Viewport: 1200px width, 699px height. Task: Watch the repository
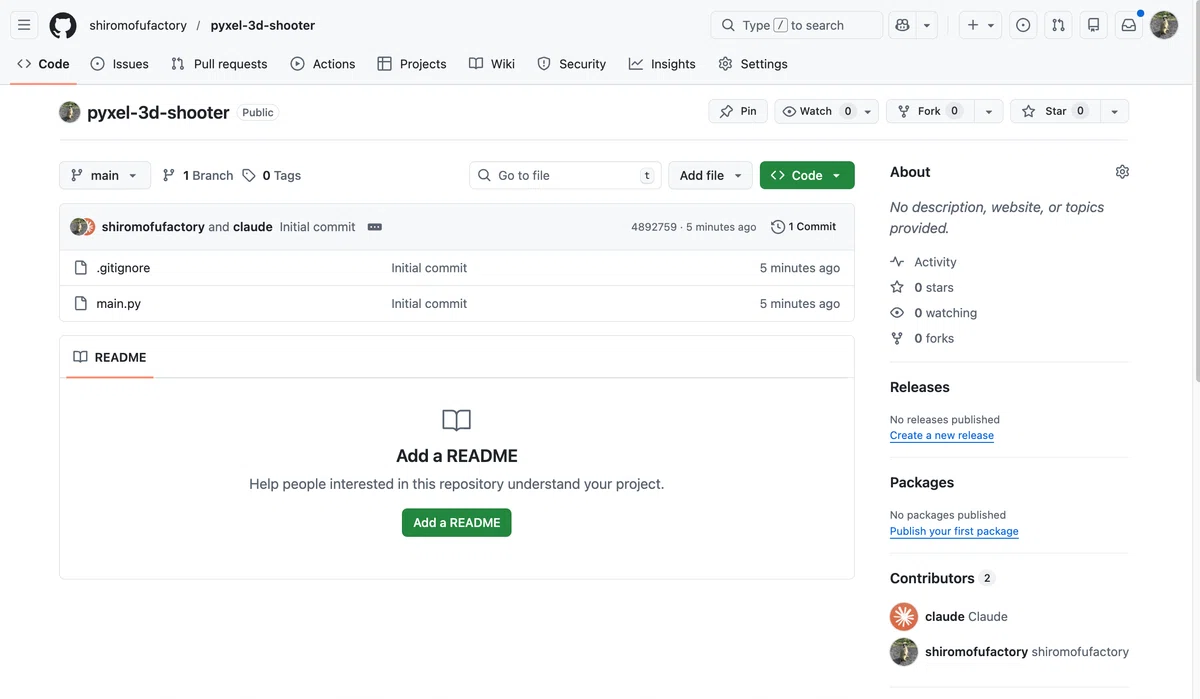click(x=817, y=111)
